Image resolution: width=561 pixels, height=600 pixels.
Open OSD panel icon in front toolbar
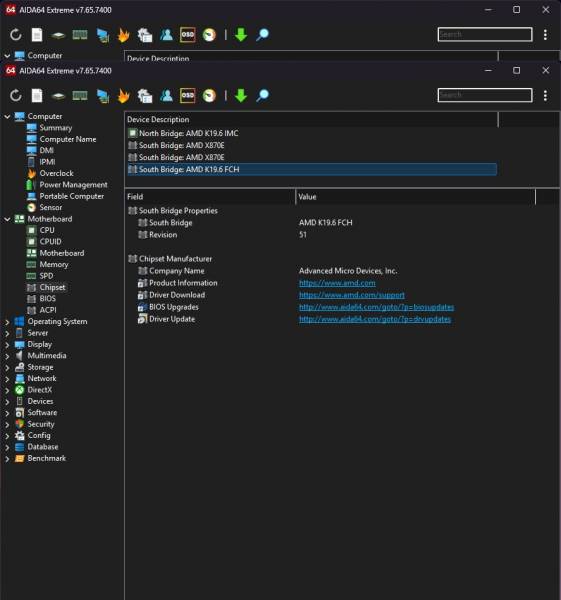coord(188,95)
